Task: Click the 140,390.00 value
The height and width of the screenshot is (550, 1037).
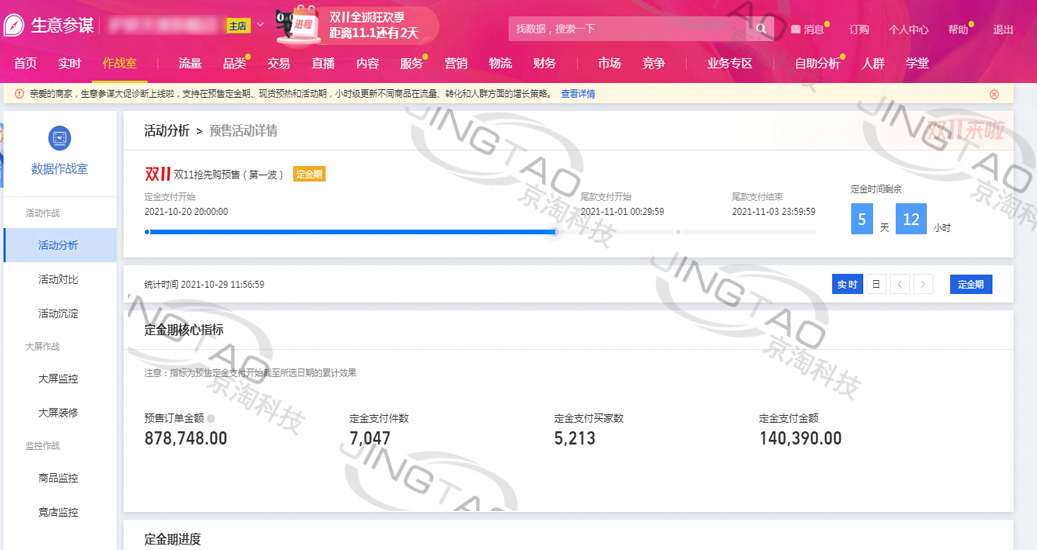Action: [800, 438]
